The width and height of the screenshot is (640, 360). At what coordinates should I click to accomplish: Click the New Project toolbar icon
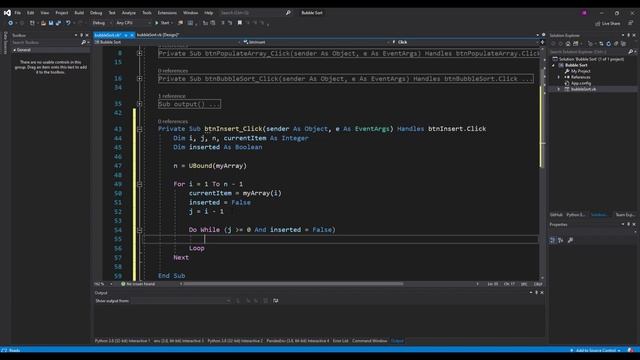tap(32, 23)
